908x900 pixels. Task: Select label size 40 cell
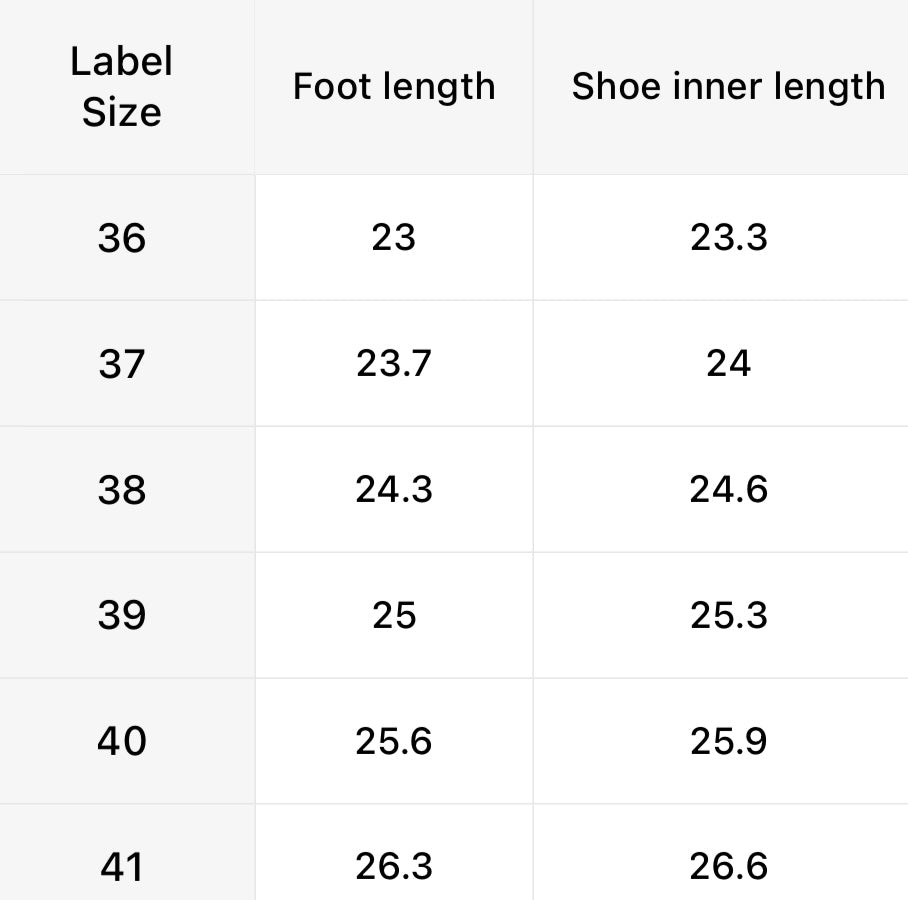(x=122, y=741)
